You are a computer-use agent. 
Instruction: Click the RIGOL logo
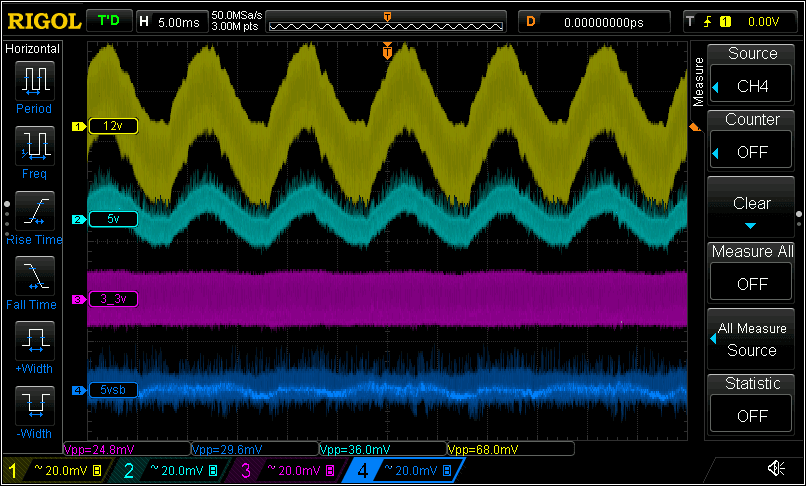(x=44, y=21)
